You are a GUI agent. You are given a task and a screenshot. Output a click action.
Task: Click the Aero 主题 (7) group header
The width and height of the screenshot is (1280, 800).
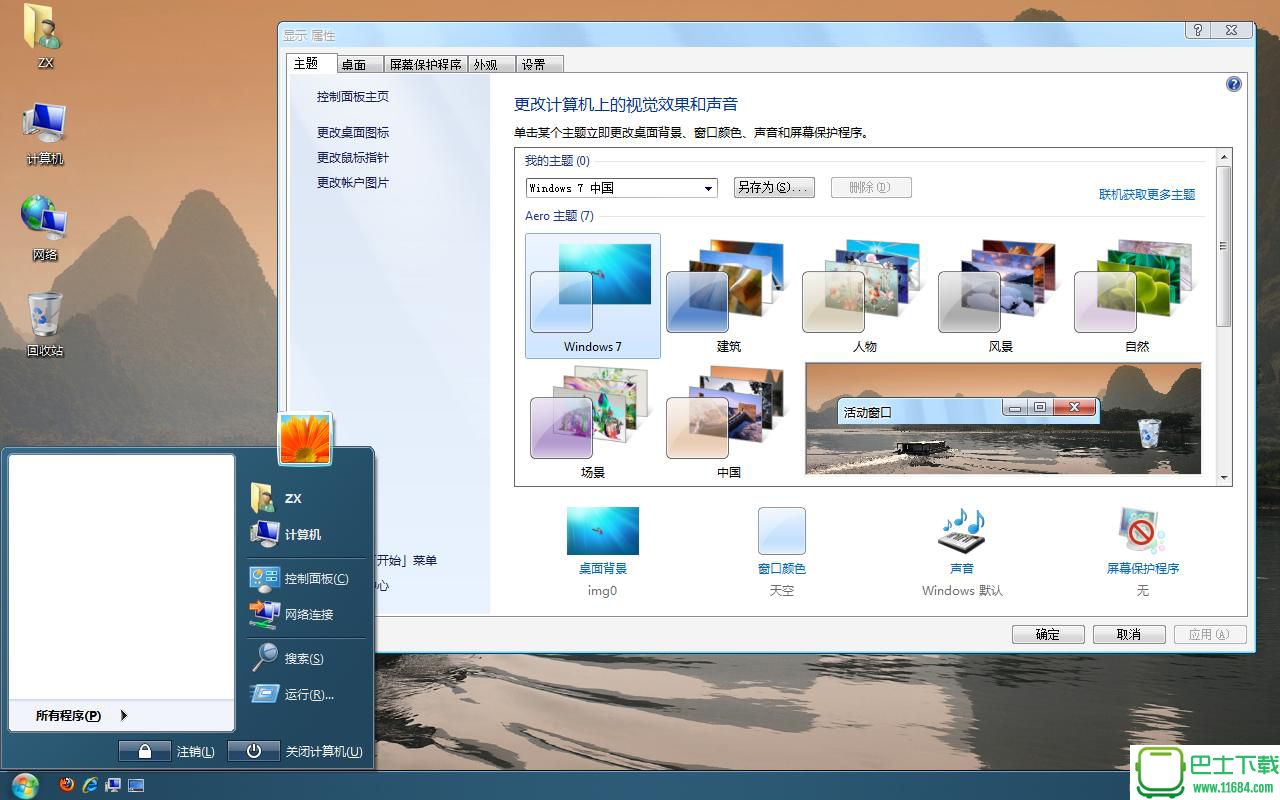(x=559, y=216)
